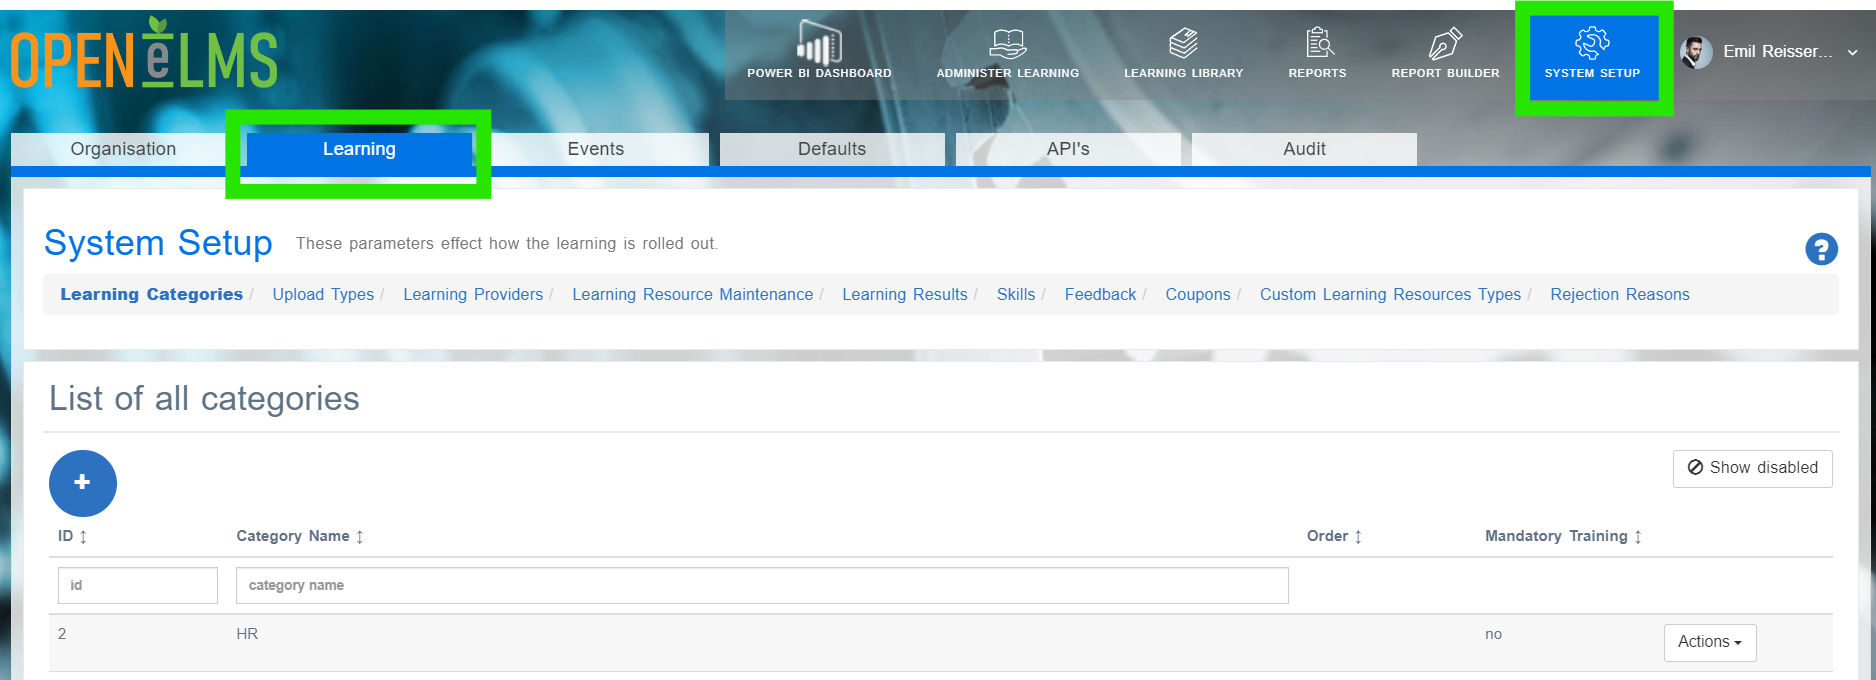Open the Actions dropdown for HR row
Image resolution: width=1876 pixels, height=680 pixels.
pyautogui.click(x=1709, y=642)
